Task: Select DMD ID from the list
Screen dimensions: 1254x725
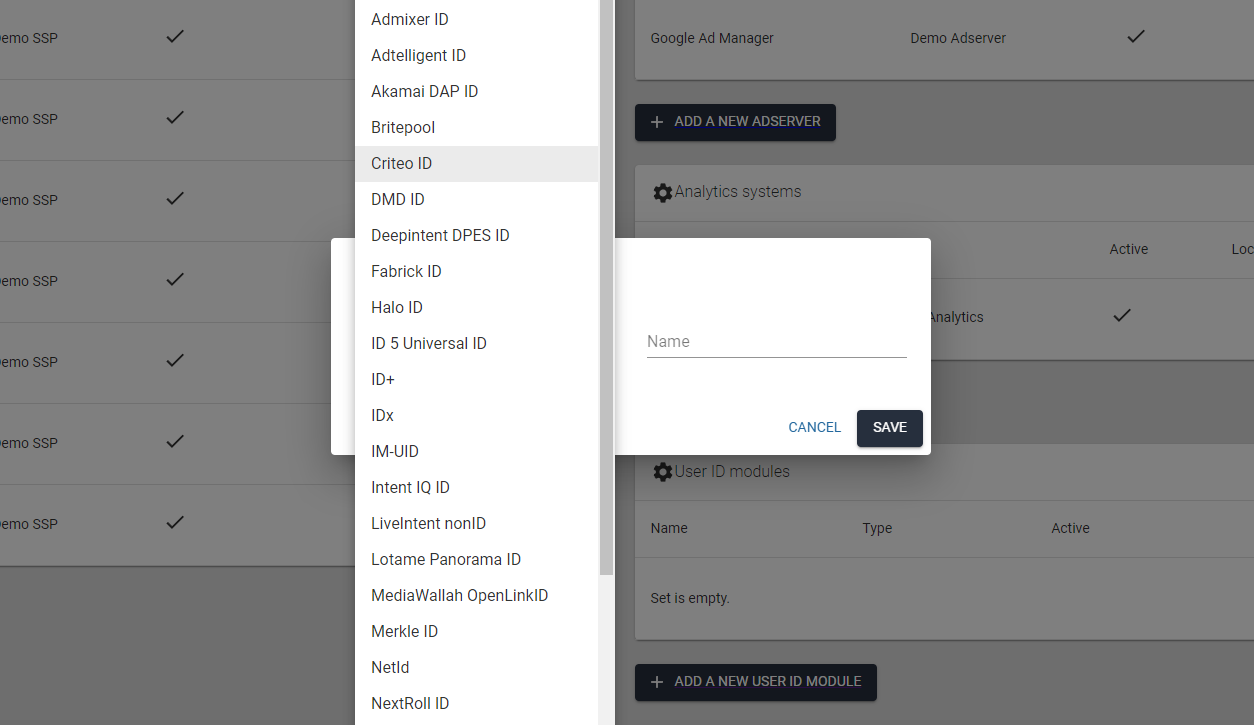Action: tap(477, 200)
